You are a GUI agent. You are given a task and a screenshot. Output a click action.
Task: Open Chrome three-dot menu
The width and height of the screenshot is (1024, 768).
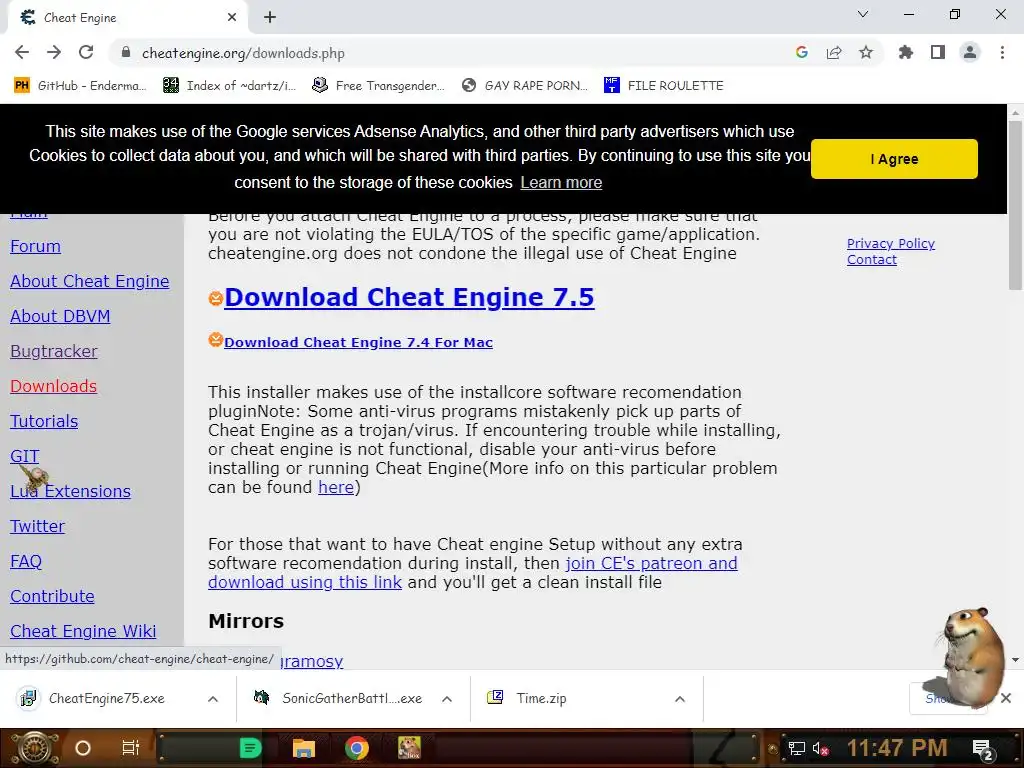pos(1002,52)
